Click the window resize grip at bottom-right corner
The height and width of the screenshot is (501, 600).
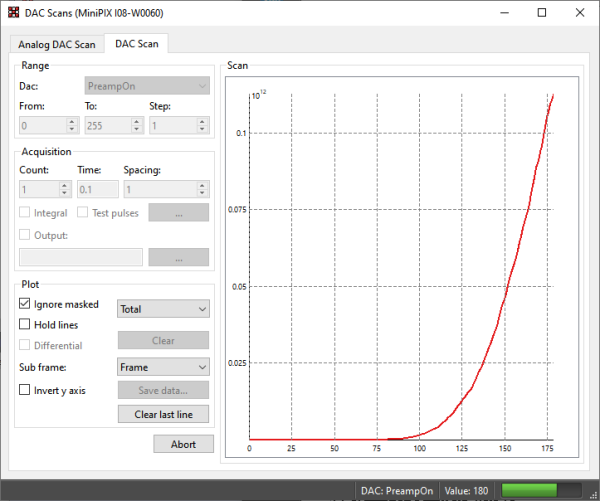[x=593, y=494]
